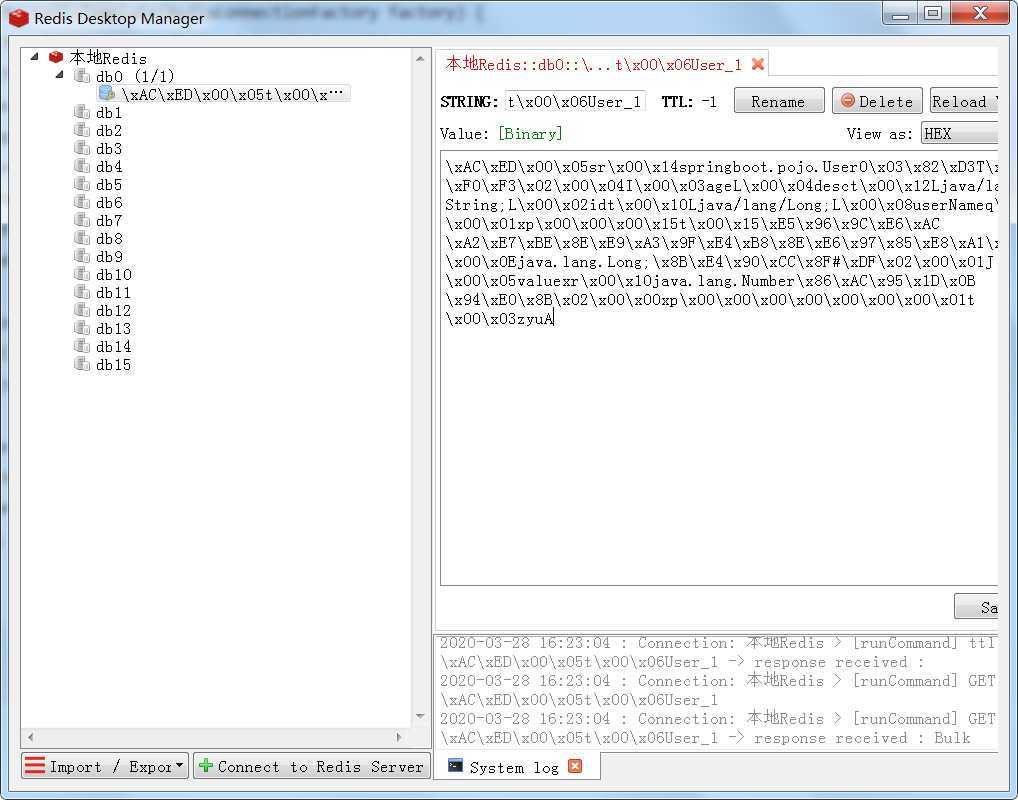Switch to the 本地Redis::db0 key tab
The height and width of the screenshot is (800, 1018).
601,64
